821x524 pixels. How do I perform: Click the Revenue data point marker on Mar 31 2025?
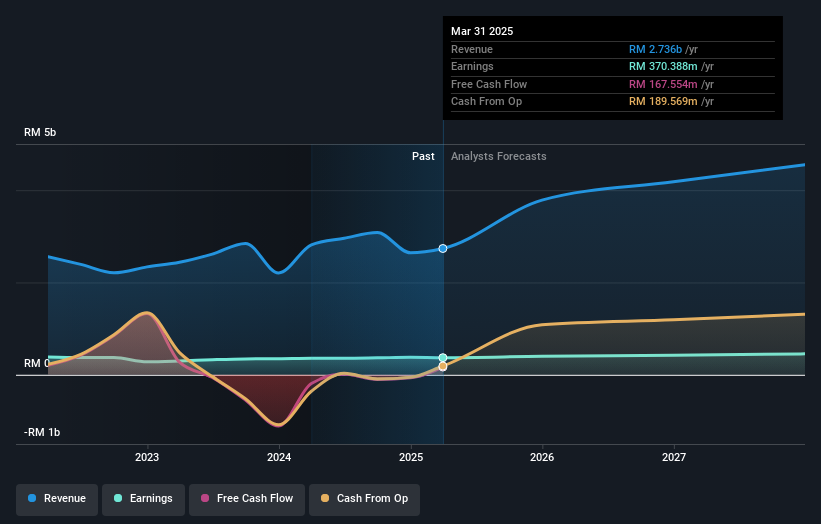coord(443,249)
